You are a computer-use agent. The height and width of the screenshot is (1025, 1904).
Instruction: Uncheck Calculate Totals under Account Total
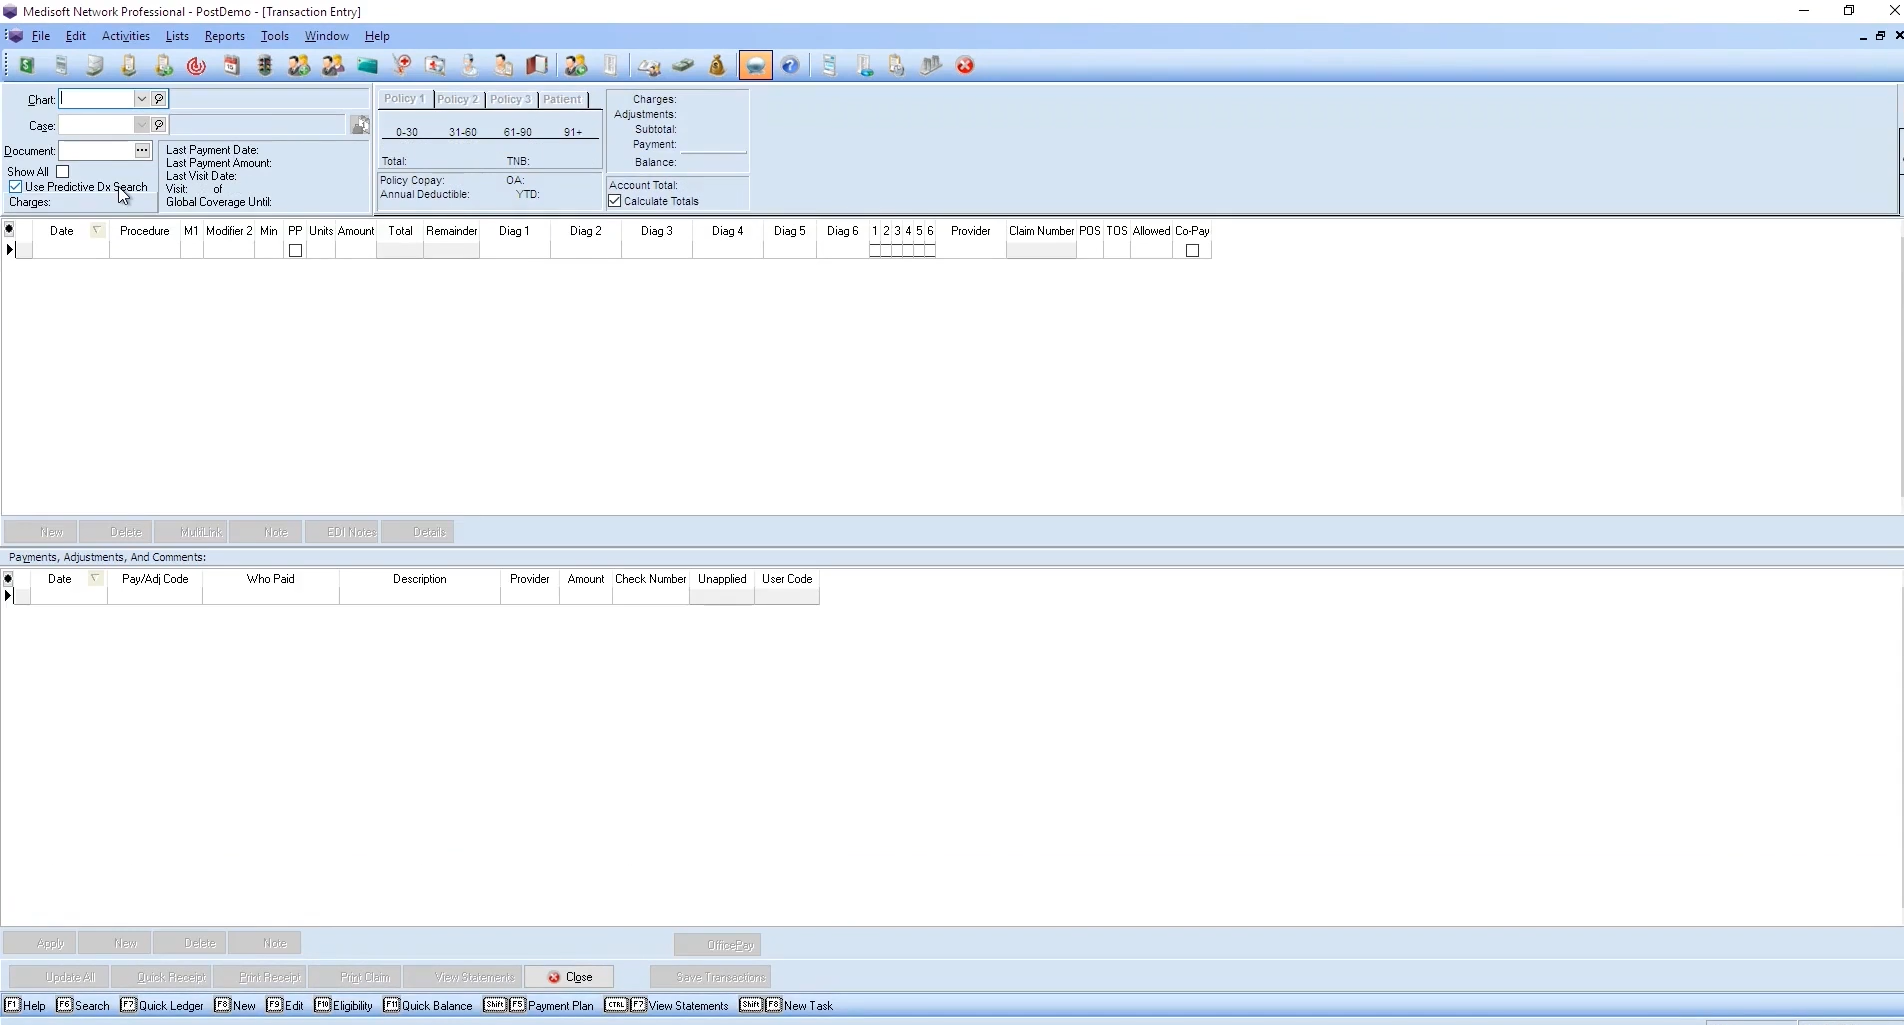coord(615,200)
